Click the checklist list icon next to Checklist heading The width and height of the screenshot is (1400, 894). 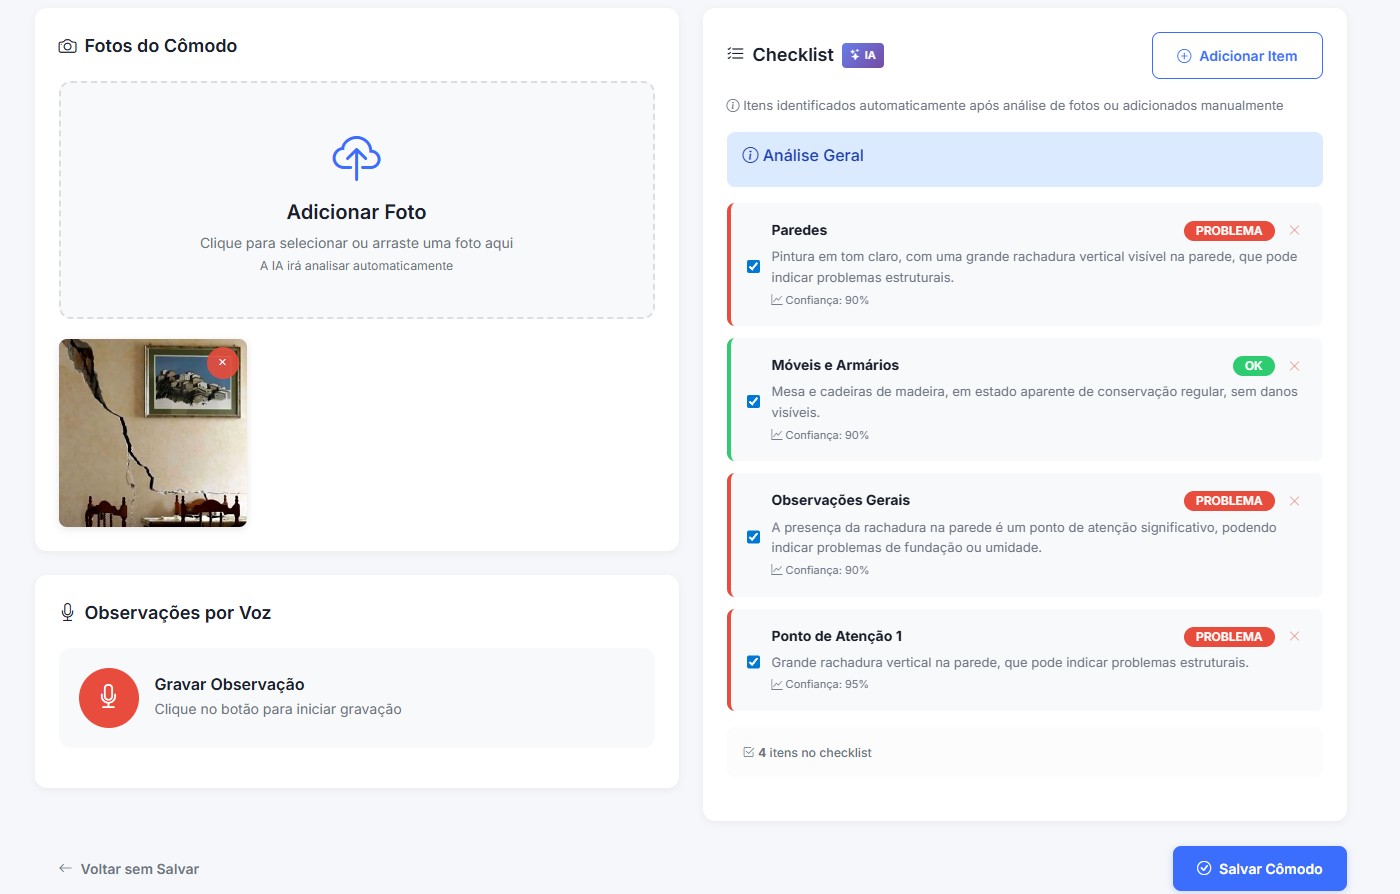(x=735, y=55)
